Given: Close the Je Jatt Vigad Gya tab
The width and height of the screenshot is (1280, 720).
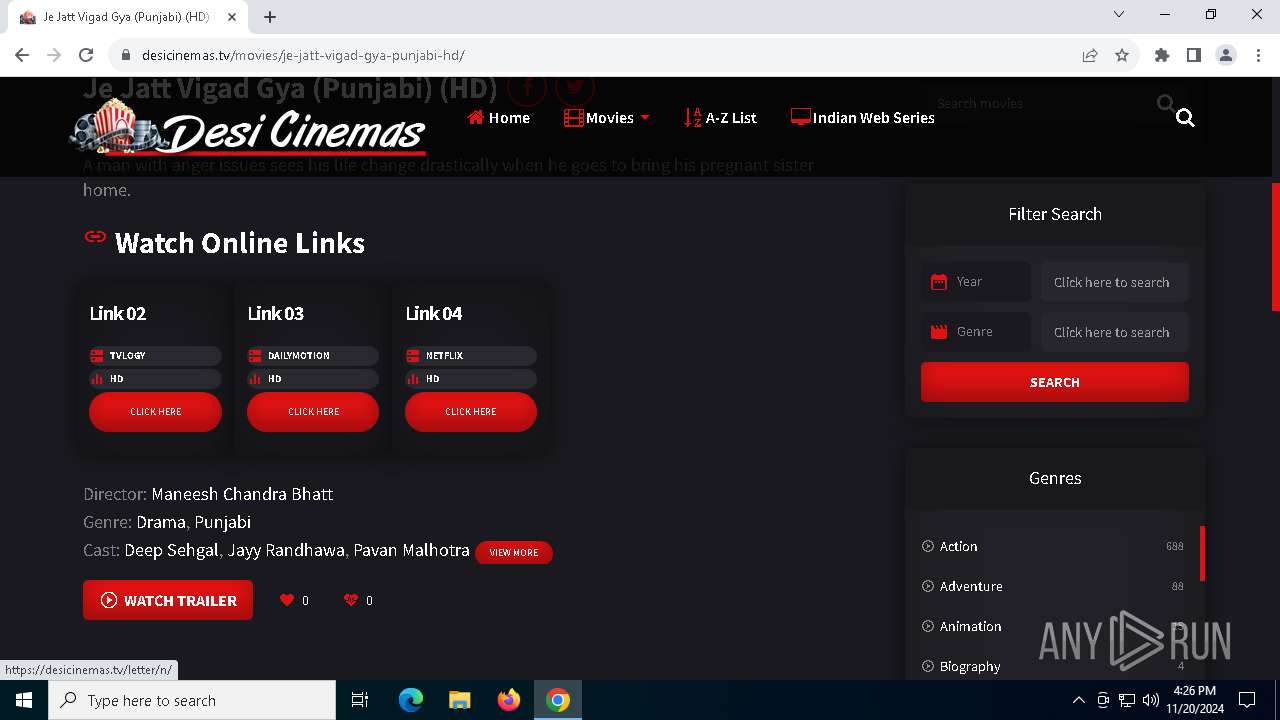Looking at the screenshot, I should (x=233, y=17).
